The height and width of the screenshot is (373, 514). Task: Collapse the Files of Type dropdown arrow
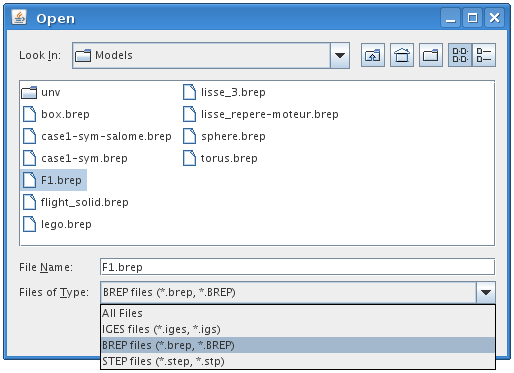(486, 292)
